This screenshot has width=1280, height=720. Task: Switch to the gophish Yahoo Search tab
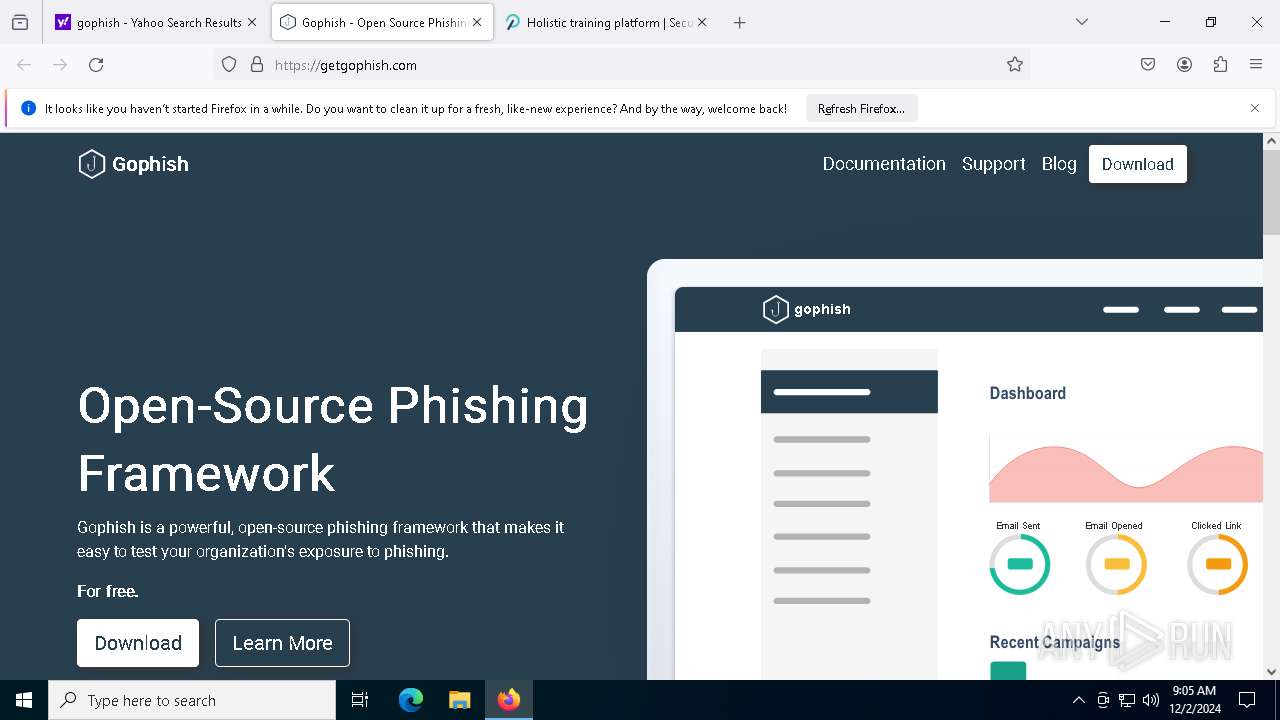tap(157, 22)
